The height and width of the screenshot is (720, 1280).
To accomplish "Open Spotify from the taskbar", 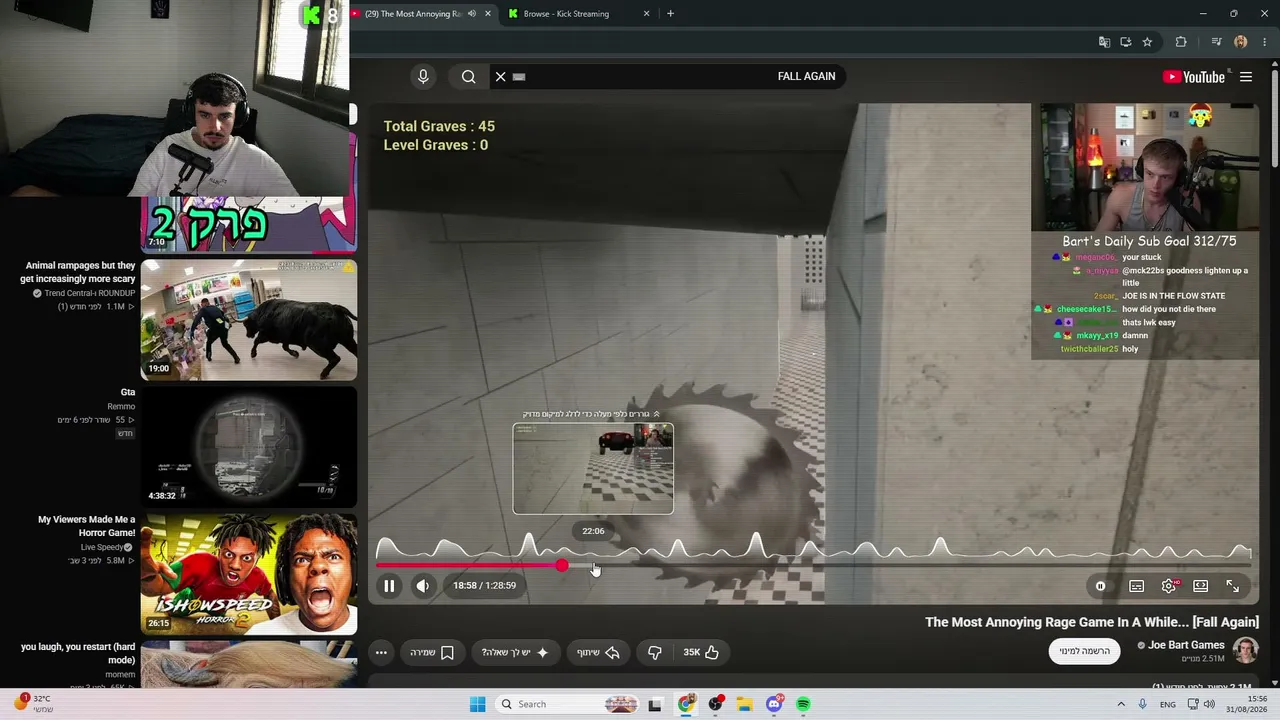I will [803, 704].
